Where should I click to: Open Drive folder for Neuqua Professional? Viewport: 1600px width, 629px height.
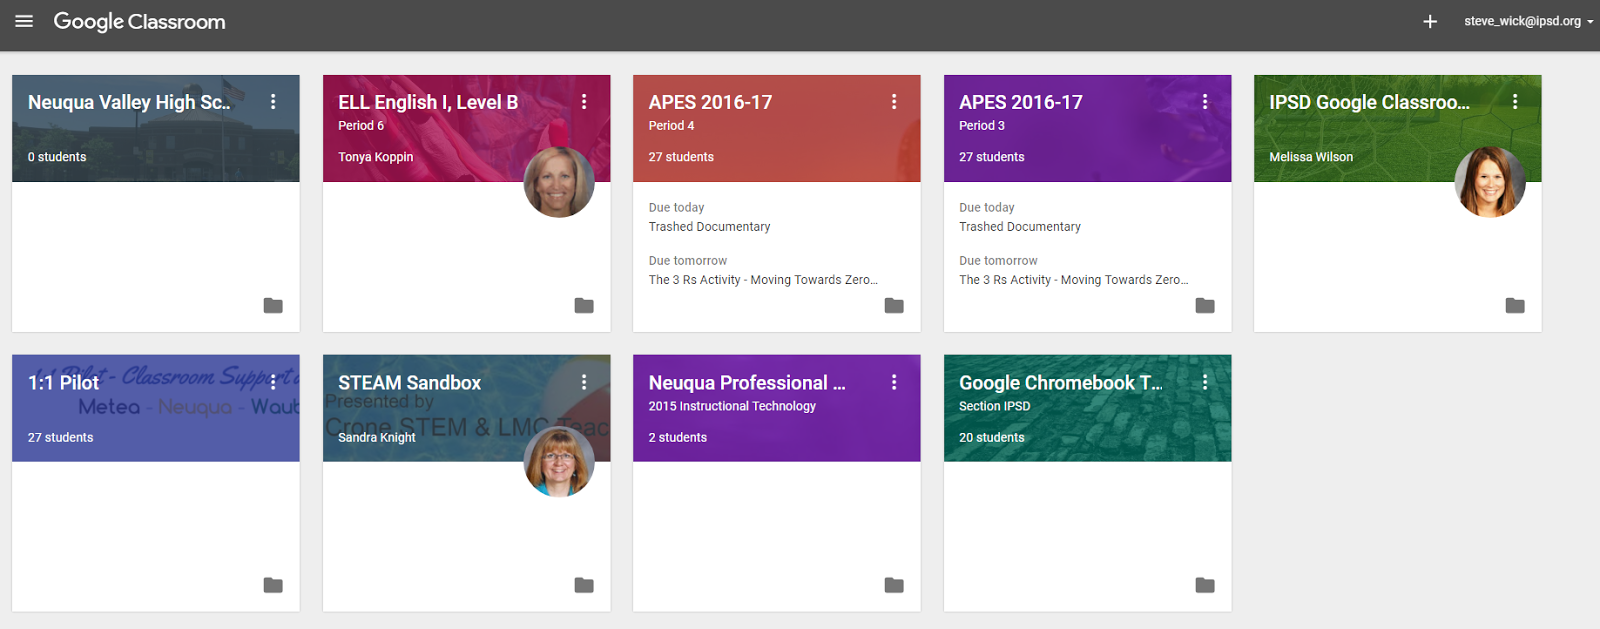click(894, 585)
